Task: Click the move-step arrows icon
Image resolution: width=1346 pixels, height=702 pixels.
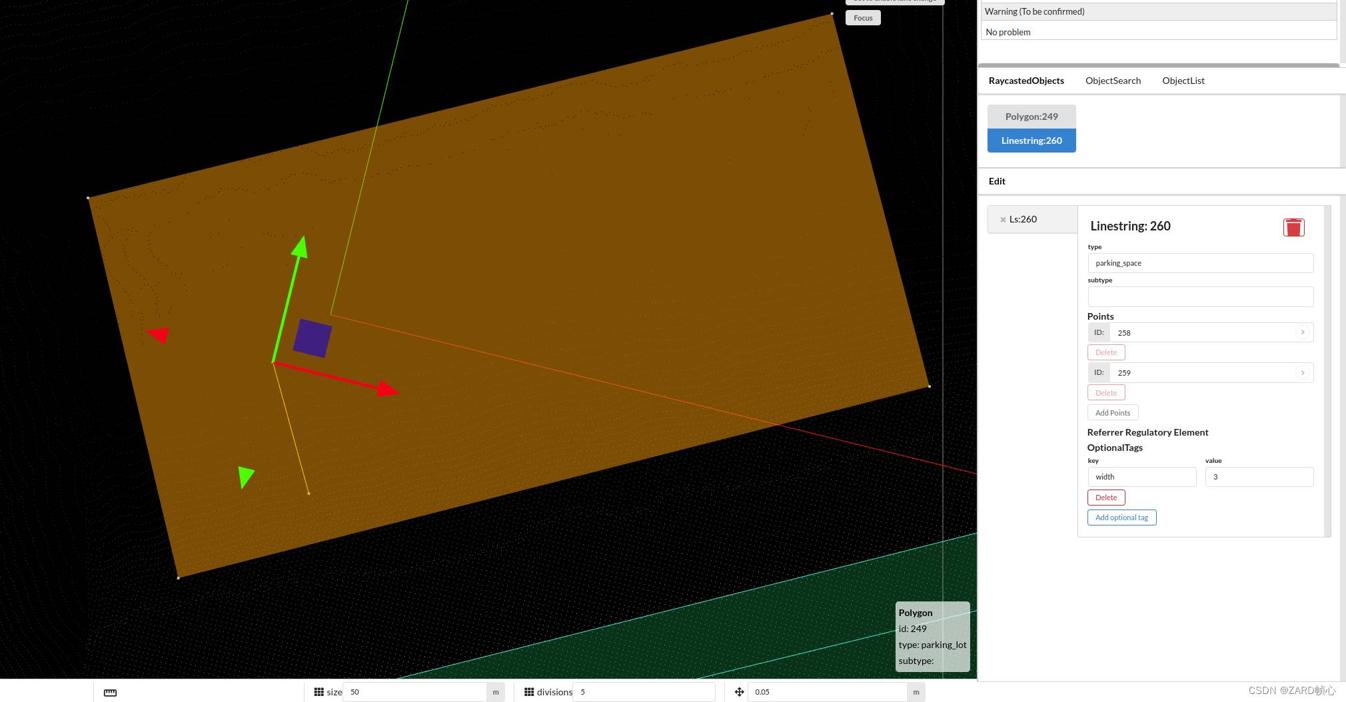Action: tap(739, 692)
